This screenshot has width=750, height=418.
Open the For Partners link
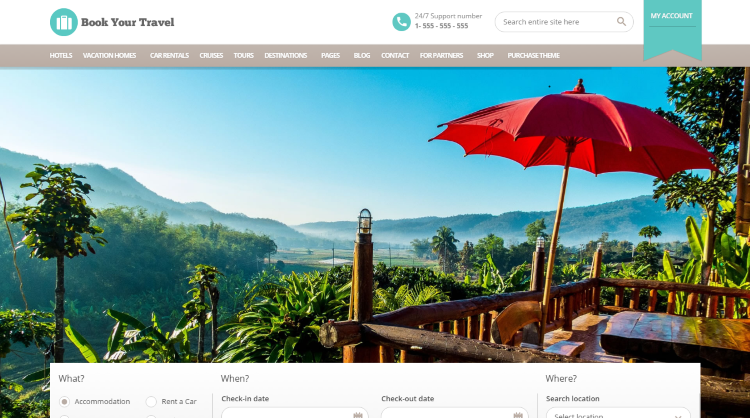[x=441, y=55]
